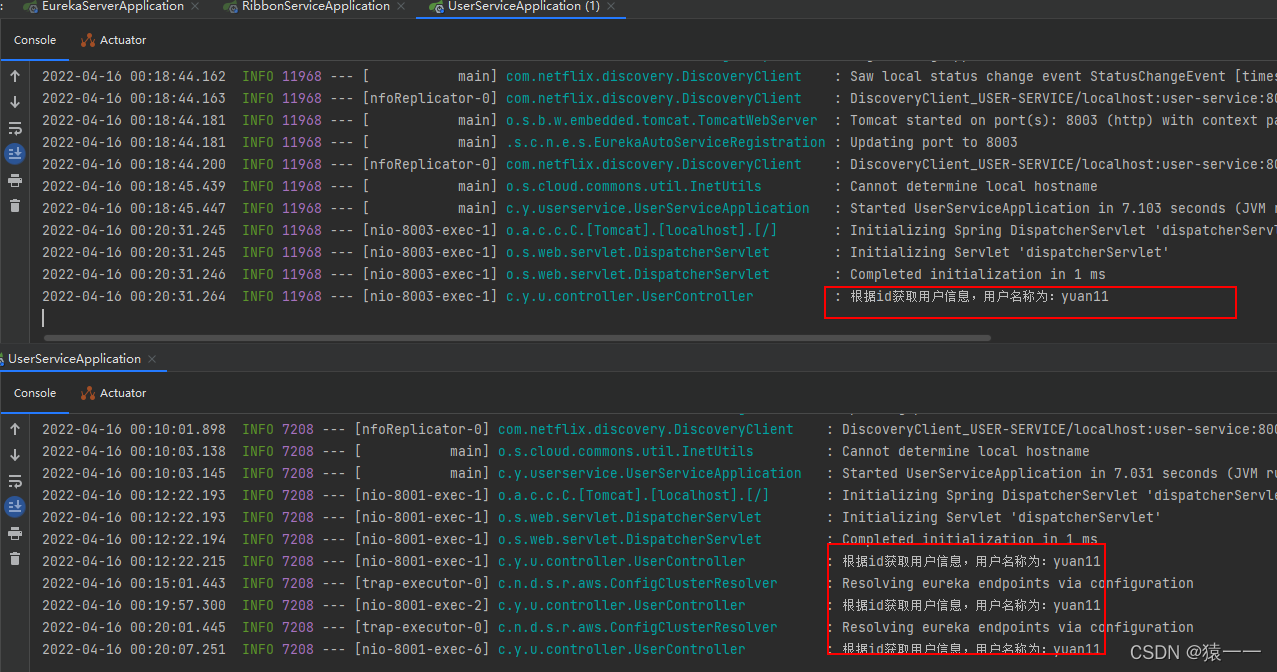Viewport: 1277px width, 672px height.
Task: Click the yuan11 message at 00:20:31.264
Action: click(979, 296)
